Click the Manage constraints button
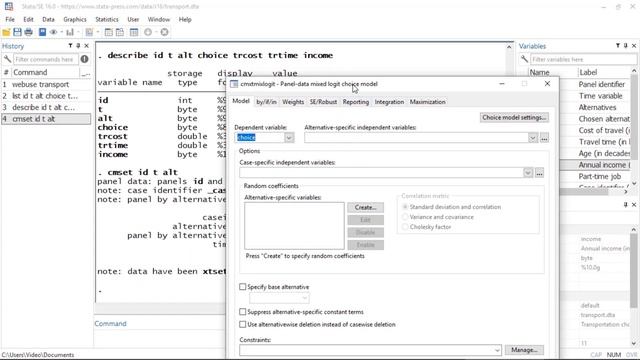Image resolution: width=640 pixels, height=360 pixels. coord(524,350)
